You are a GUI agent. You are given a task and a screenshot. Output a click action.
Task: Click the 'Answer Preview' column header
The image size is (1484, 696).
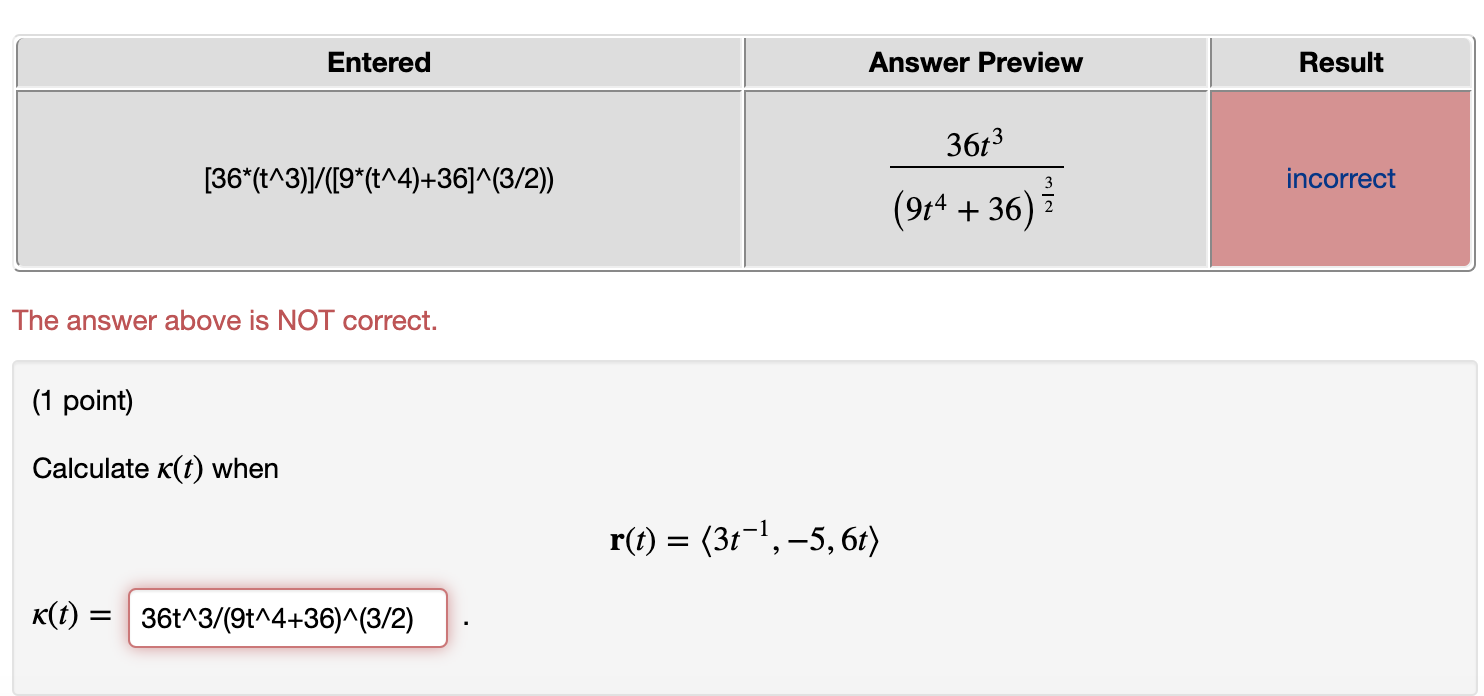click(x=975, y=62)
